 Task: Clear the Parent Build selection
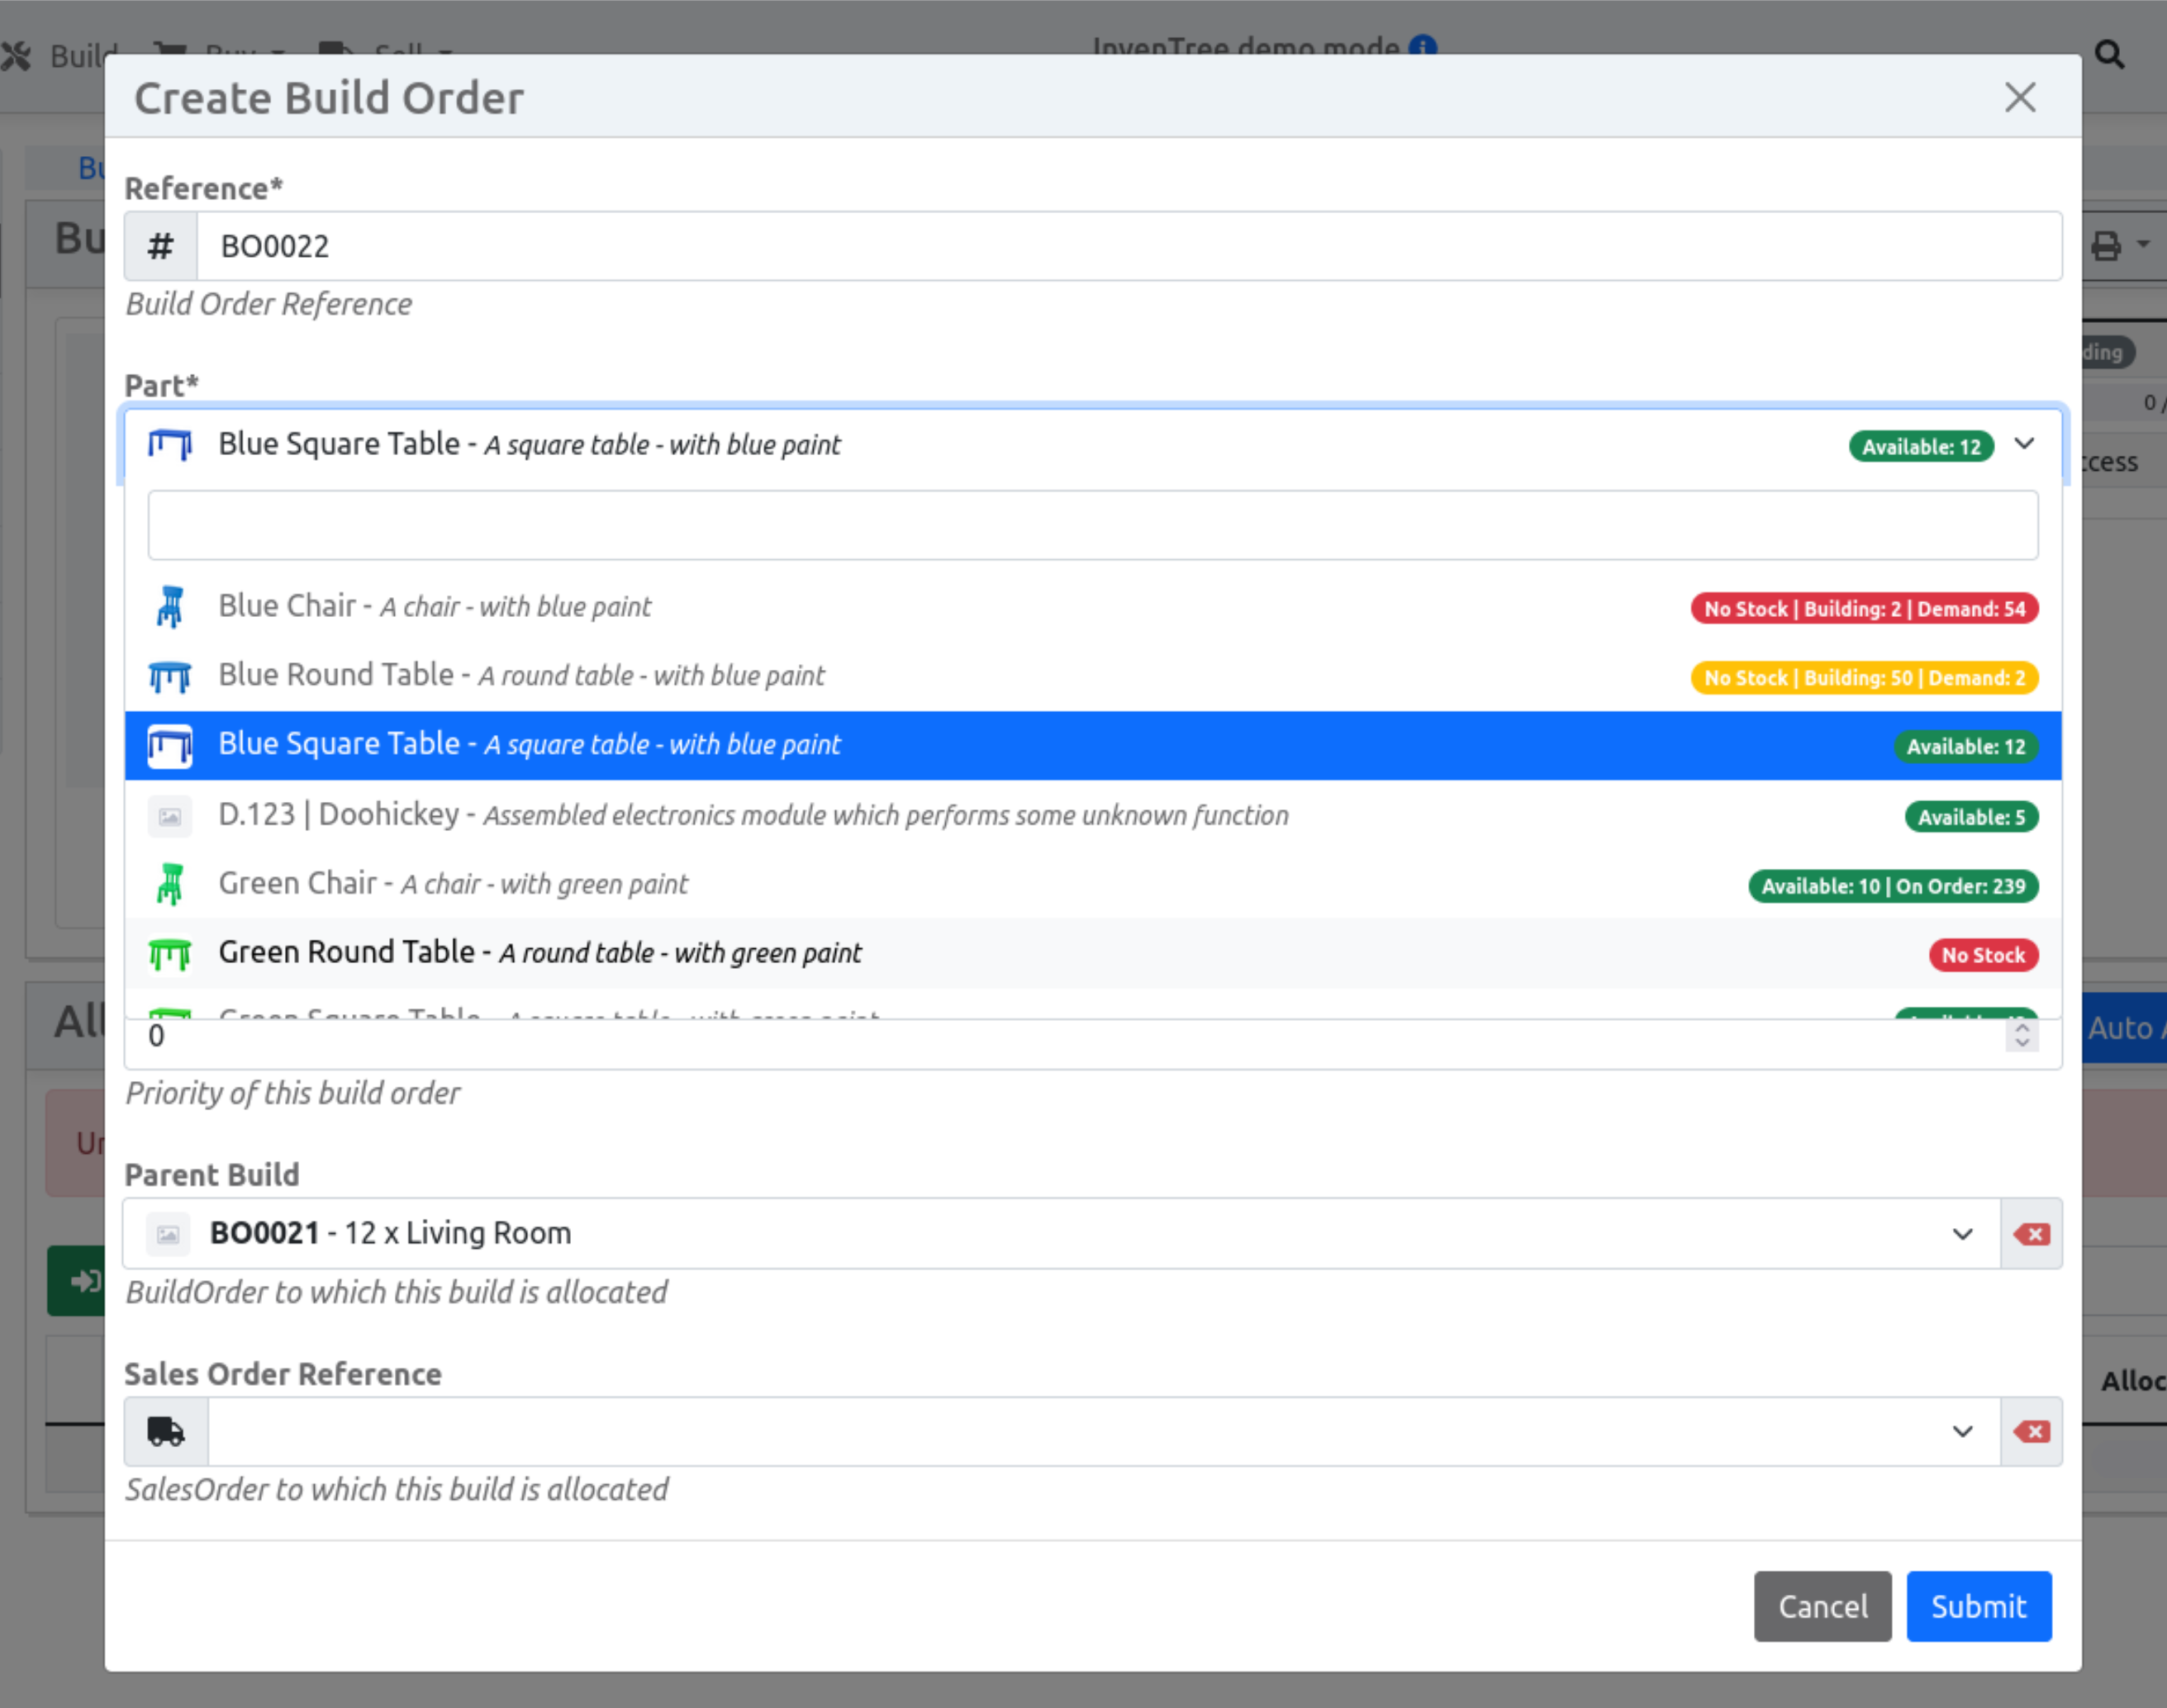point(2030,1233)
